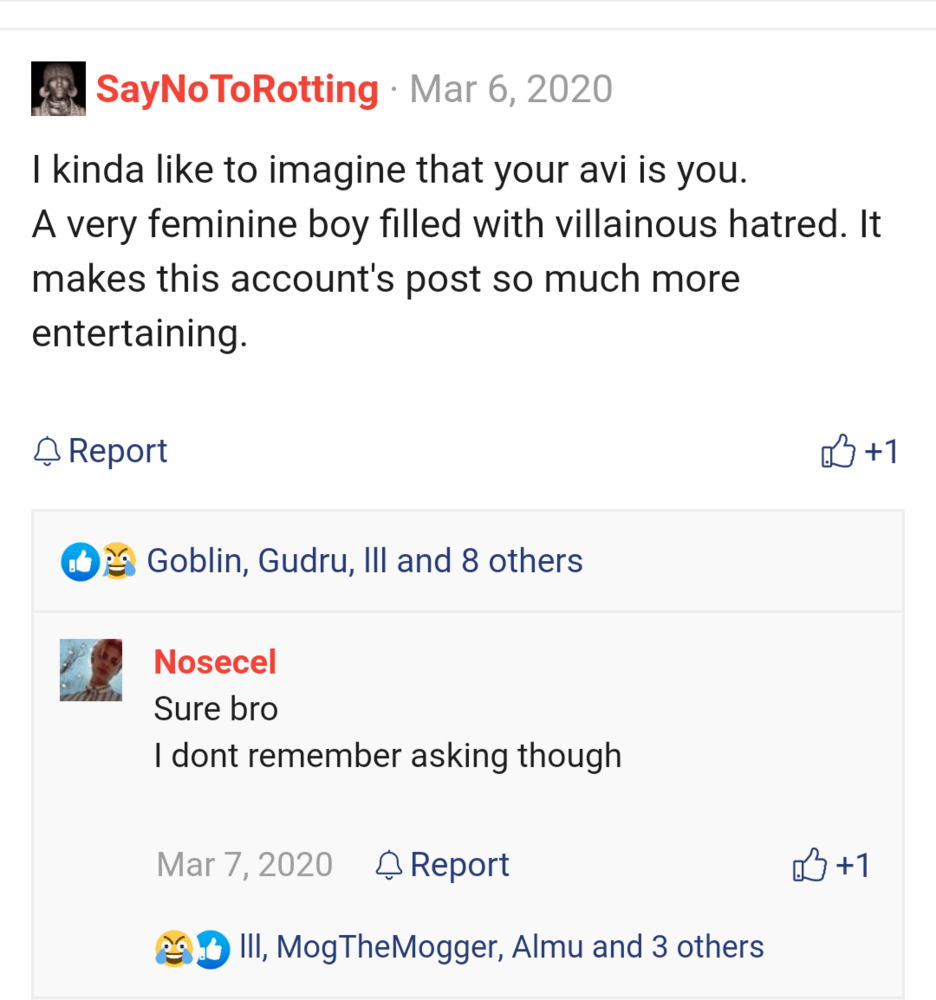Open Nosecel's profile via username
Viewport: 936px width, 1000px height.
click(x=215, y=661)
